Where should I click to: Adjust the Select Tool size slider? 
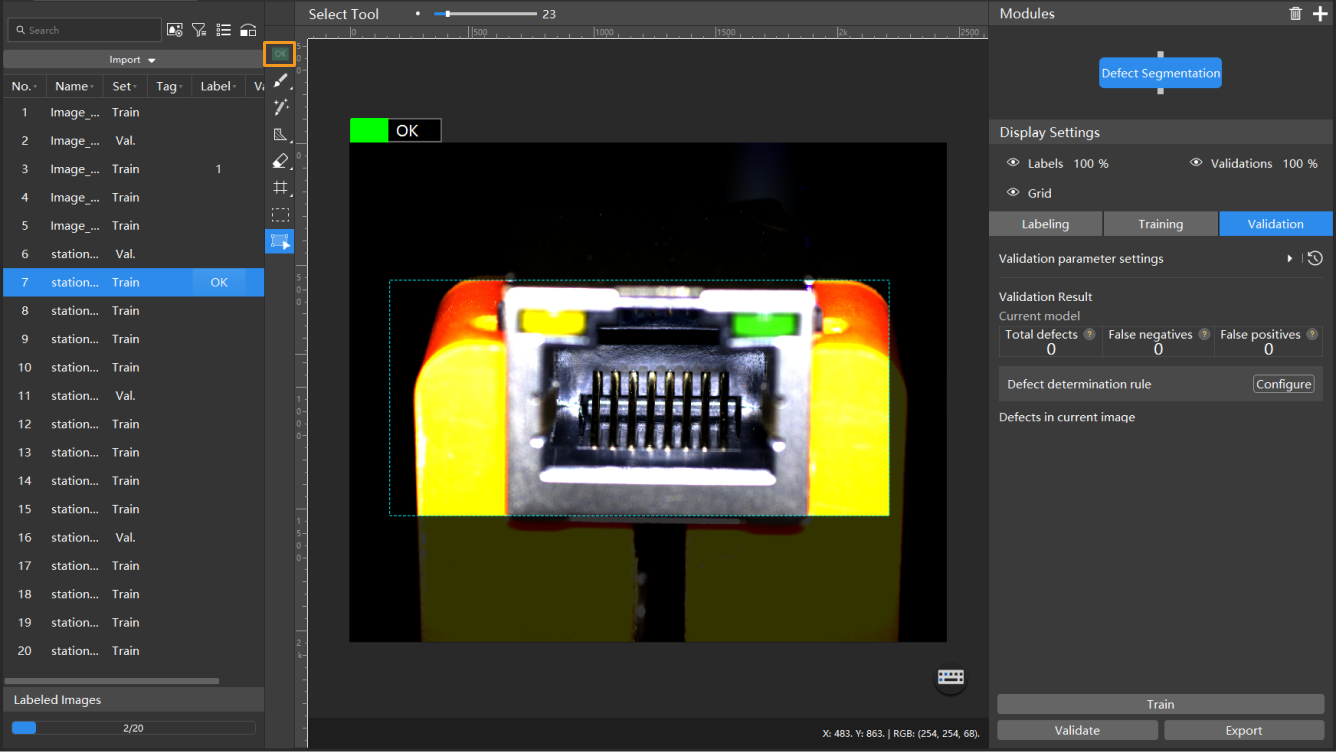(x=486, y=14)
